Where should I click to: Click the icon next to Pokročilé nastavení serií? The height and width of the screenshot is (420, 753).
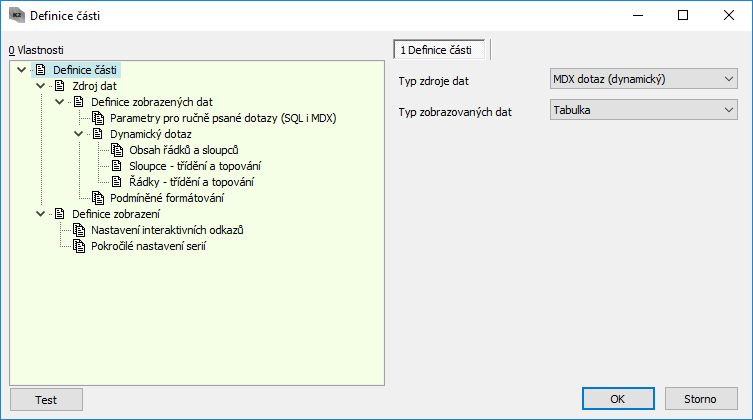(x=79, y=246)
